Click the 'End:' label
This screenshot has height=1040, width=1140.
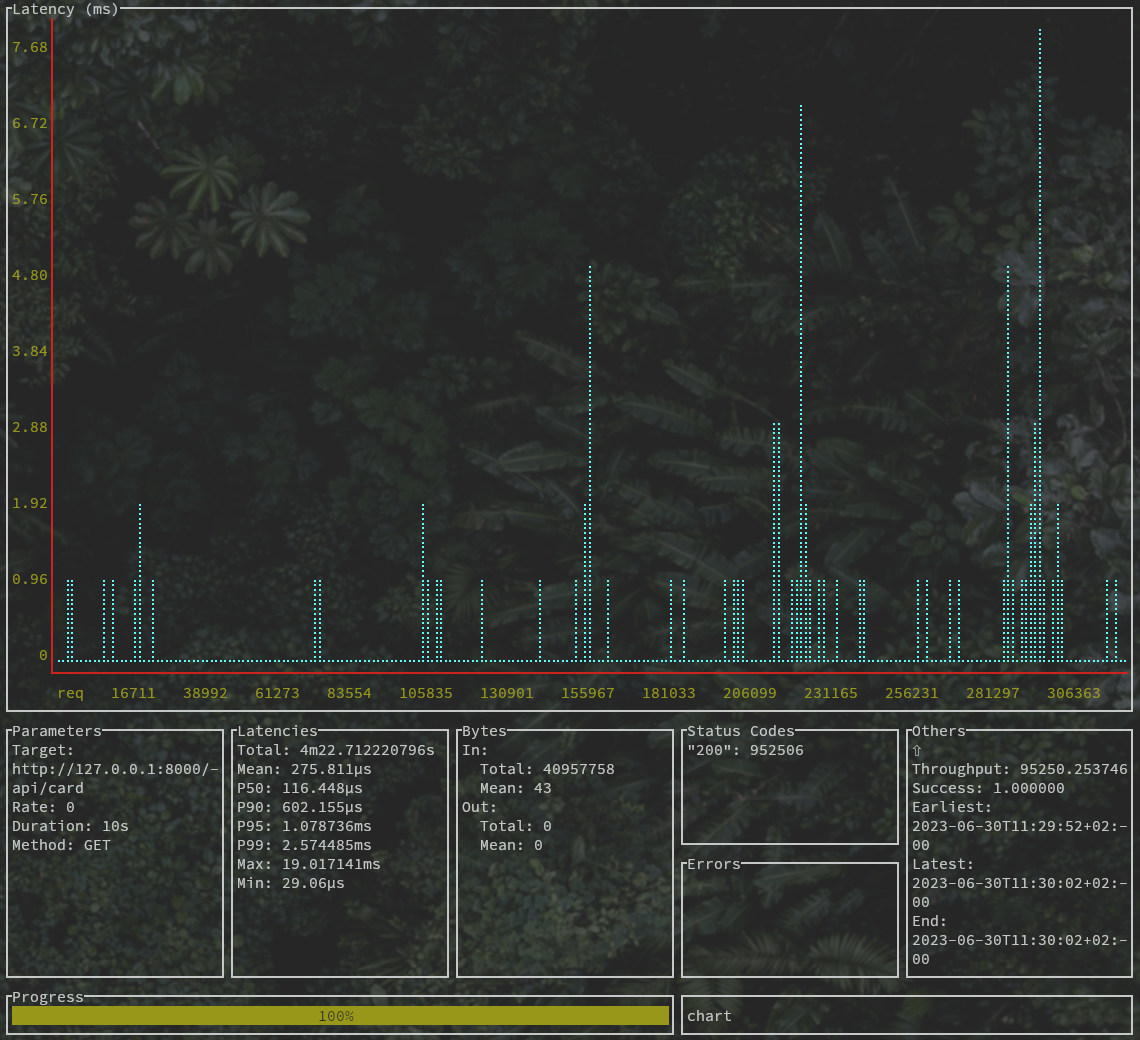click(930, 921)
